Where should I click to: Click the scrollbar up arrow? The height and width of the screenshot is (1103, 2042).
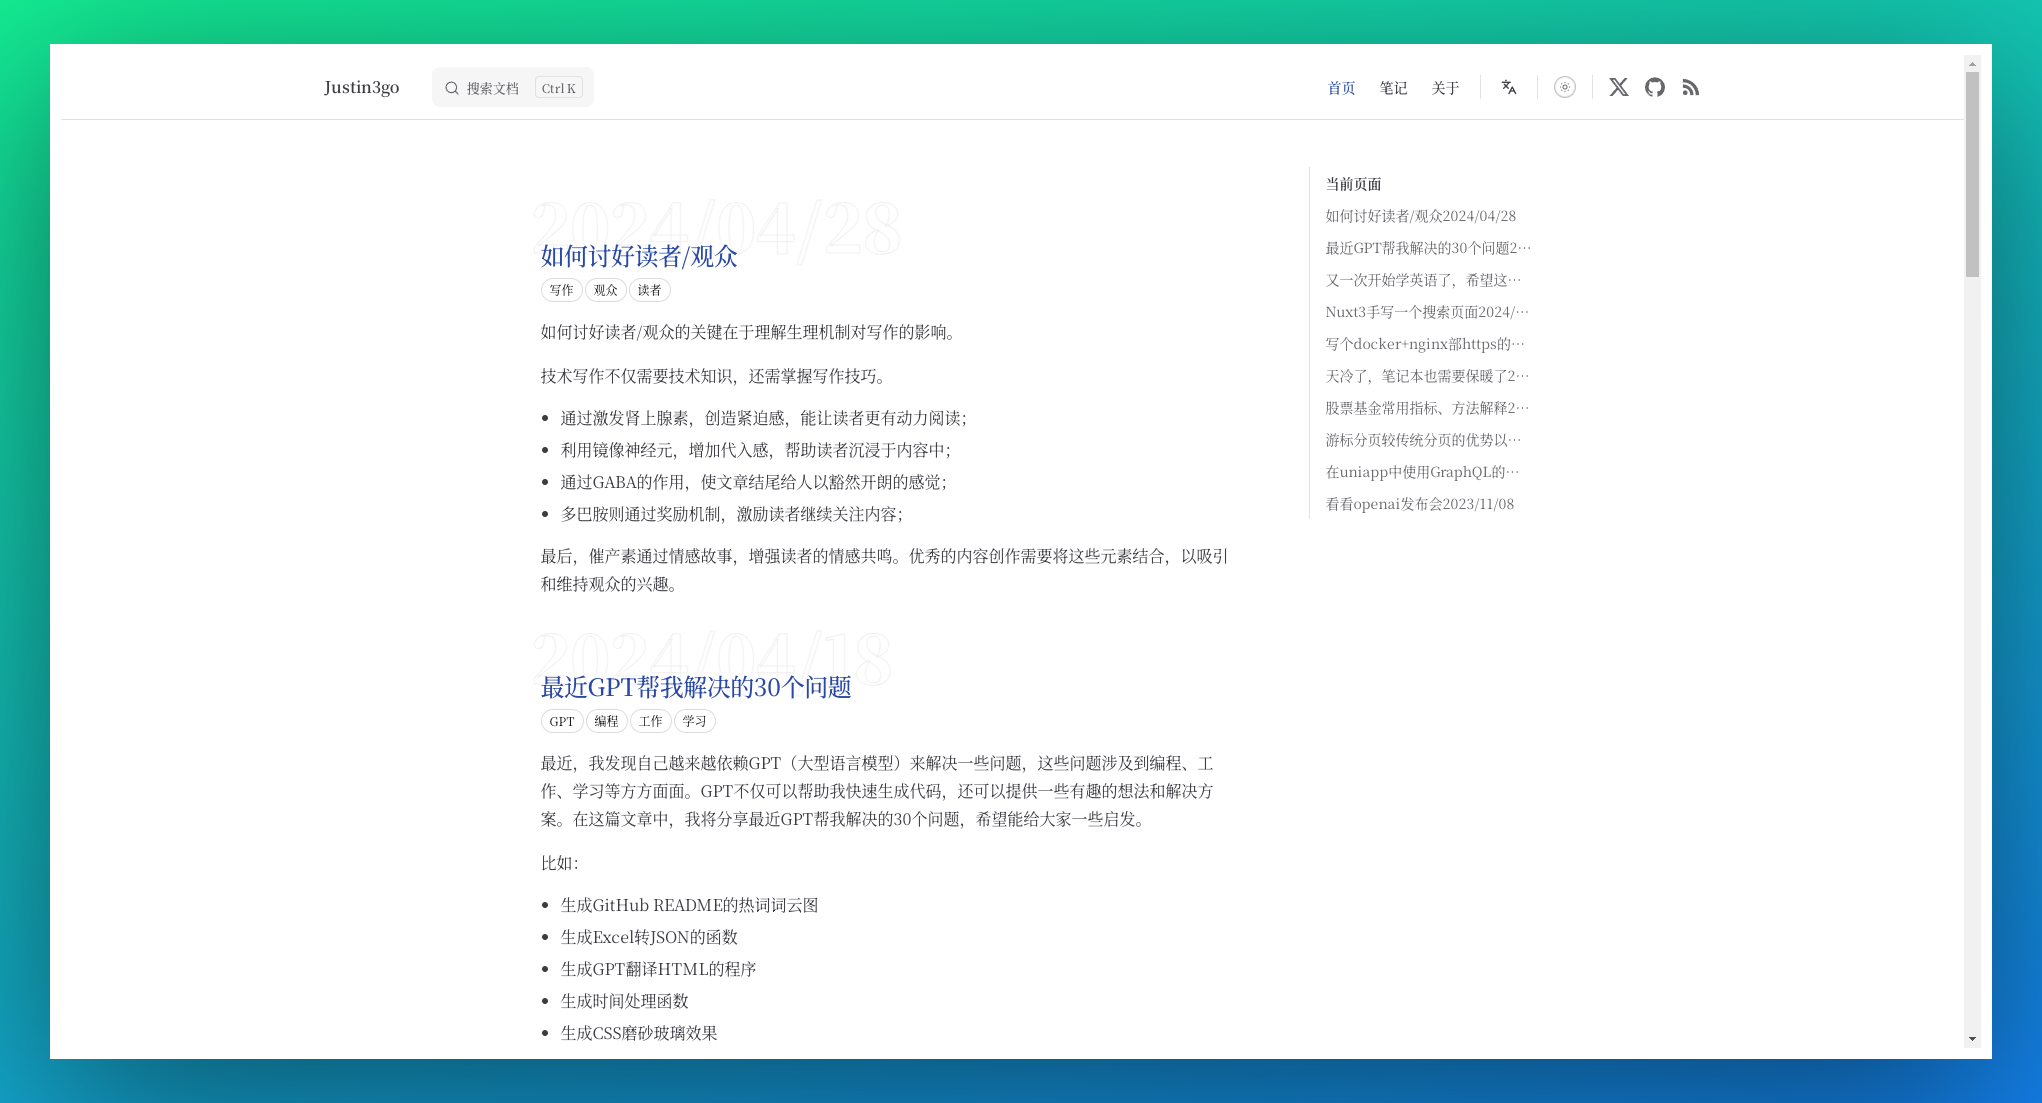pos(1972,64)
